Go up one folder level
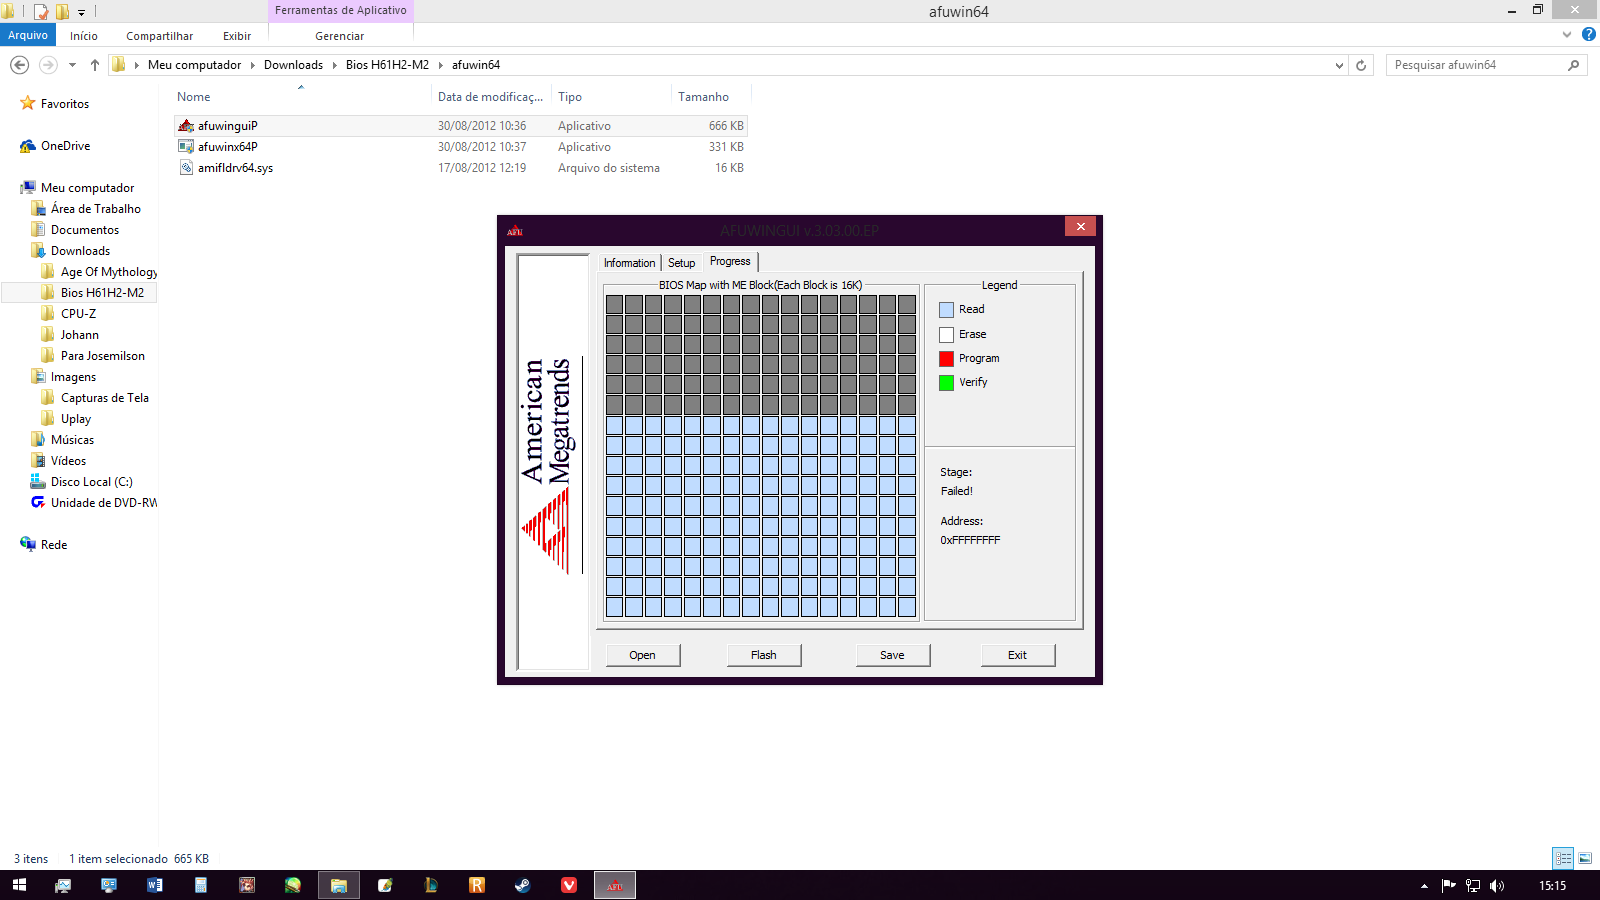The height and width of the screenshot is (900, 1600). tap(95, 65)
